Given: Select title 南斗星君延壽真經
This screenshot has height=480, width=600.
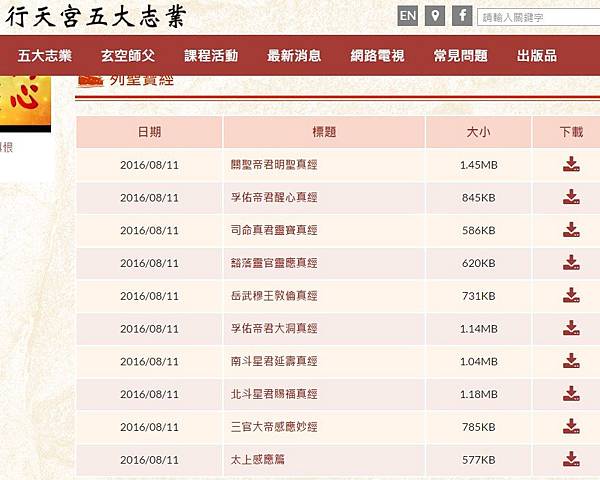Looking at the screenshot, I should click(x=274, y=361).
